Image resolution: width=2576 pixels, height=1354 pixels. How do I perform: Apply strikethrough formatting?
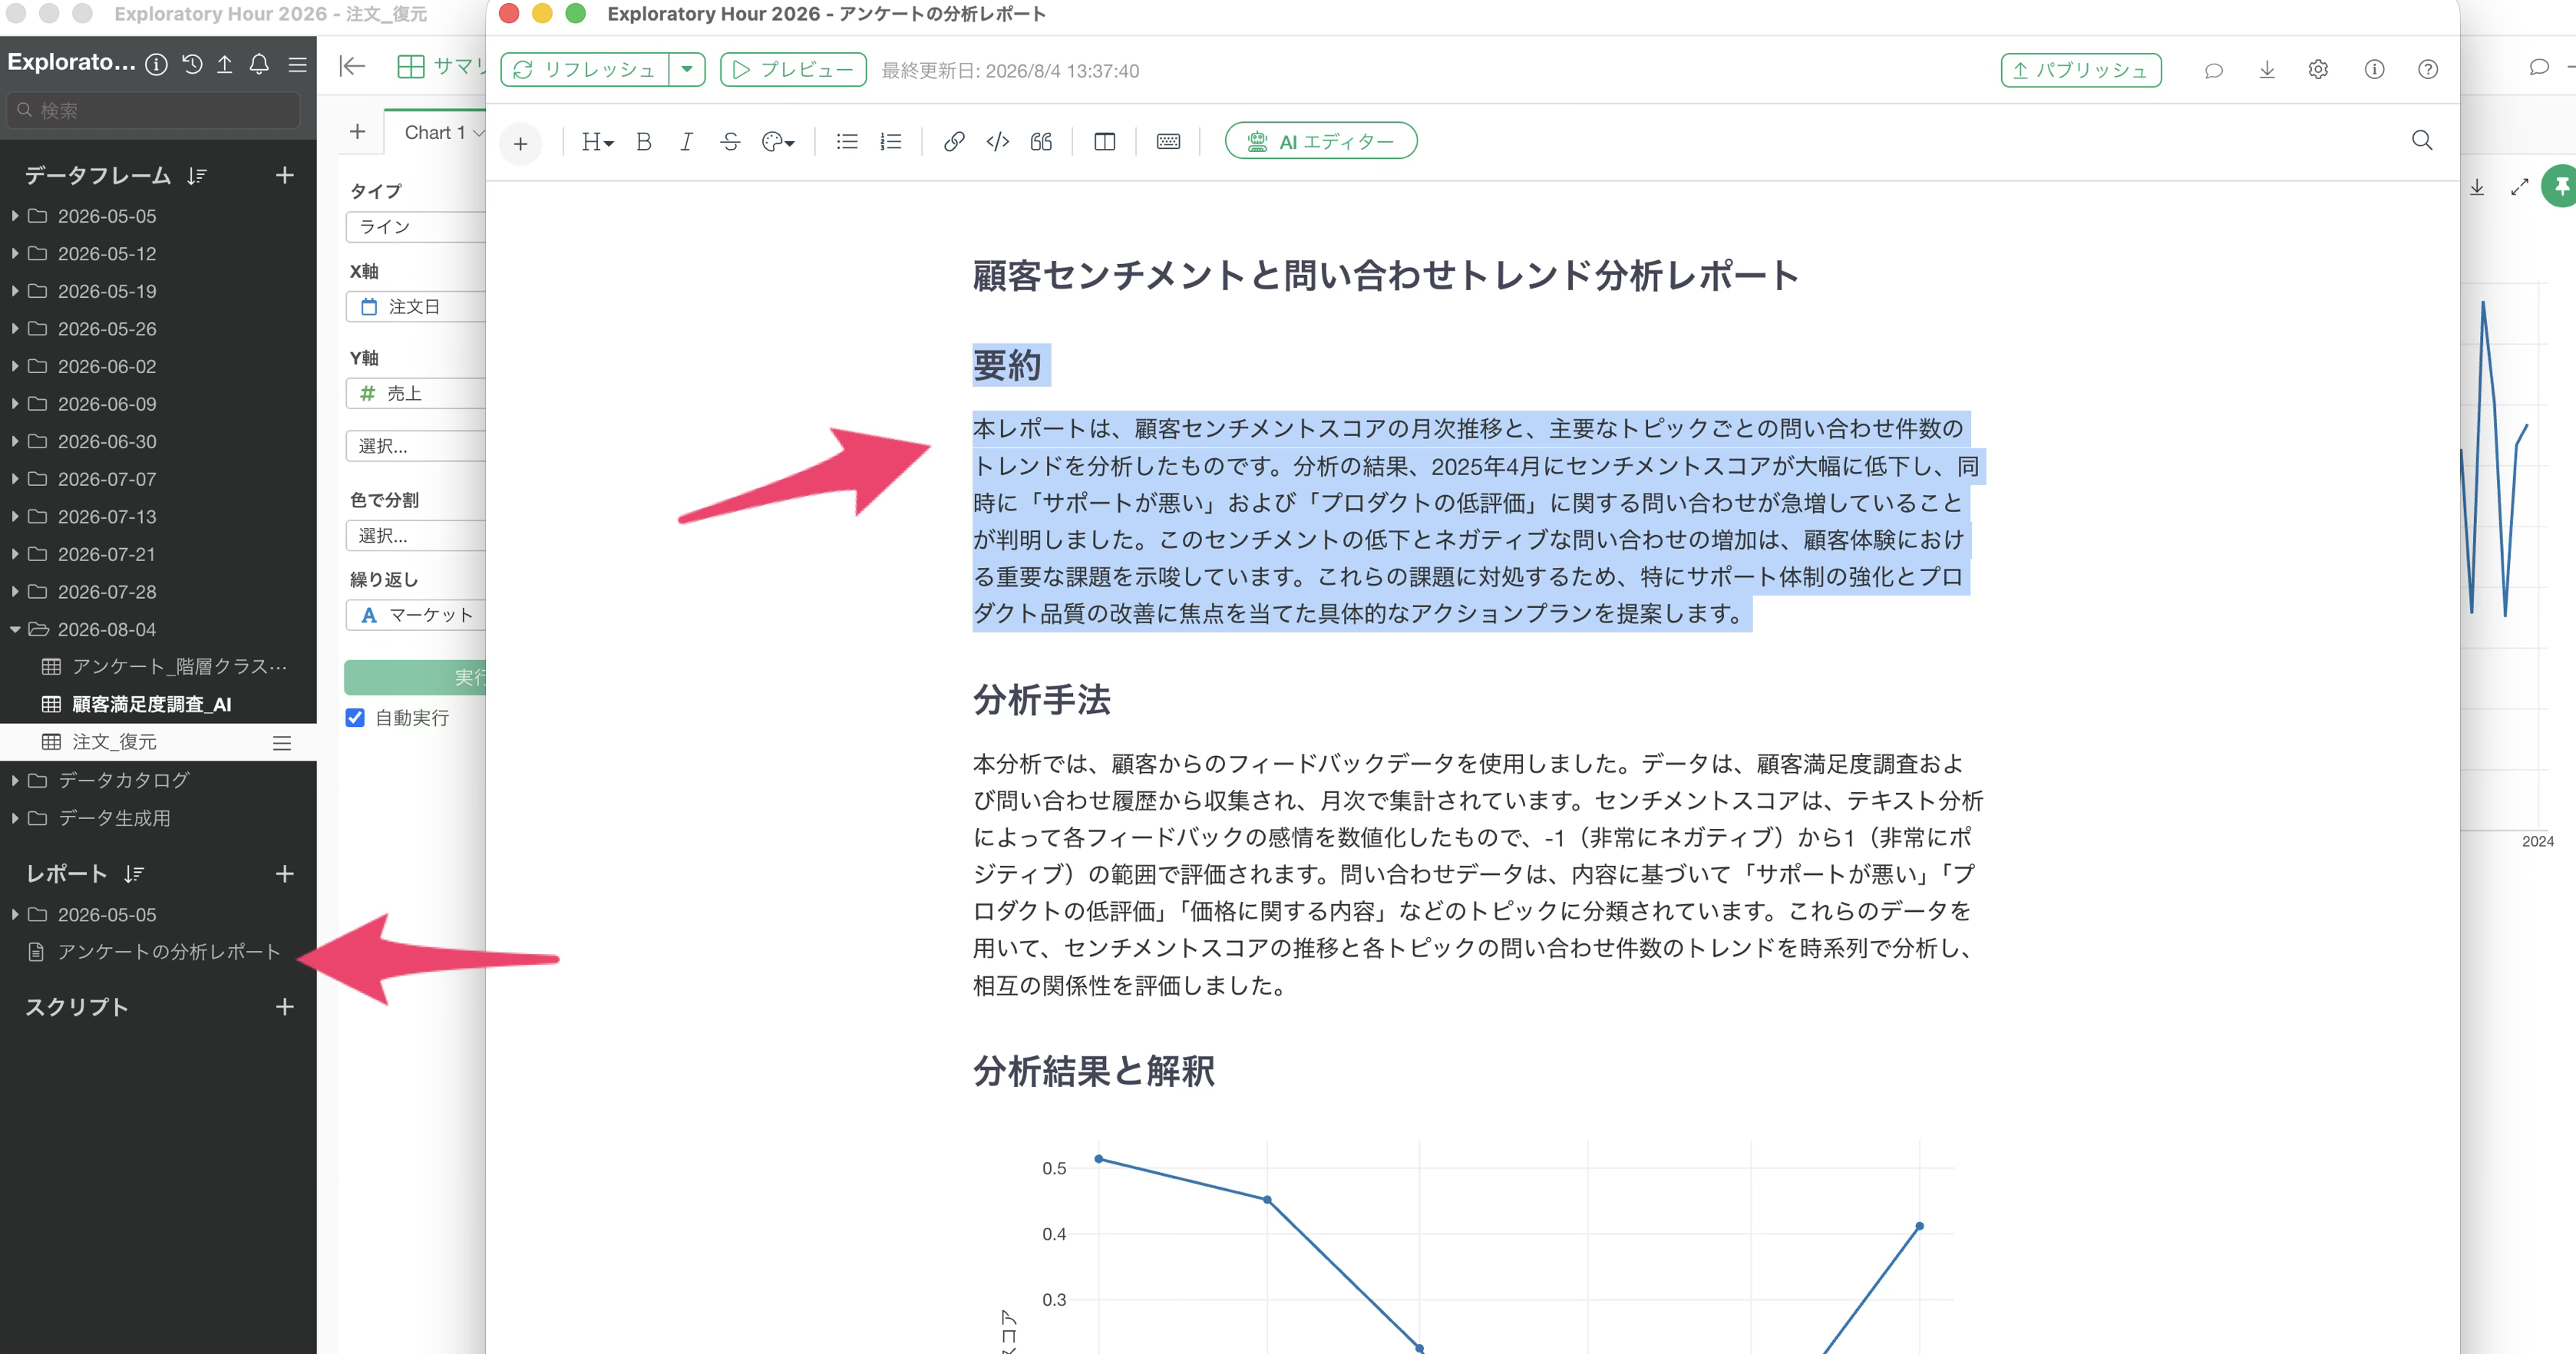coord(730,142)
